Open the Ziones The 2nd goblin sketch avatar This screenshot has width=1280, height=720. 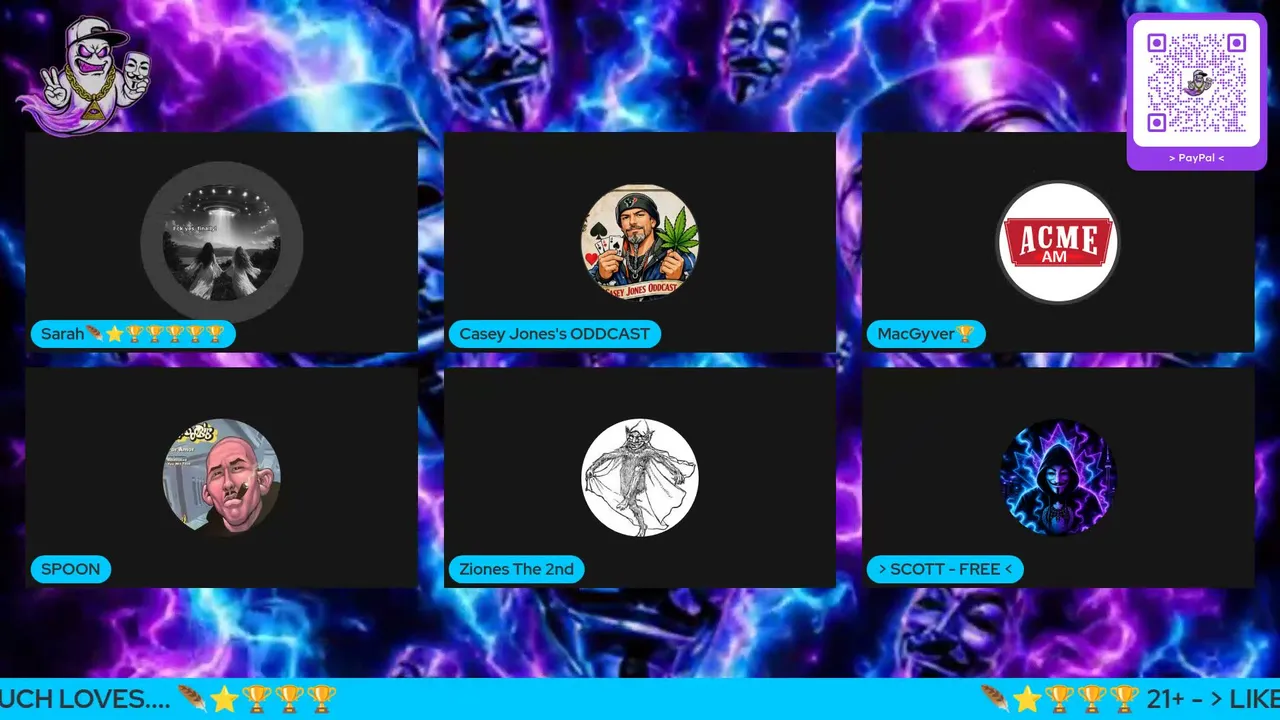click(x=640, y=477)
